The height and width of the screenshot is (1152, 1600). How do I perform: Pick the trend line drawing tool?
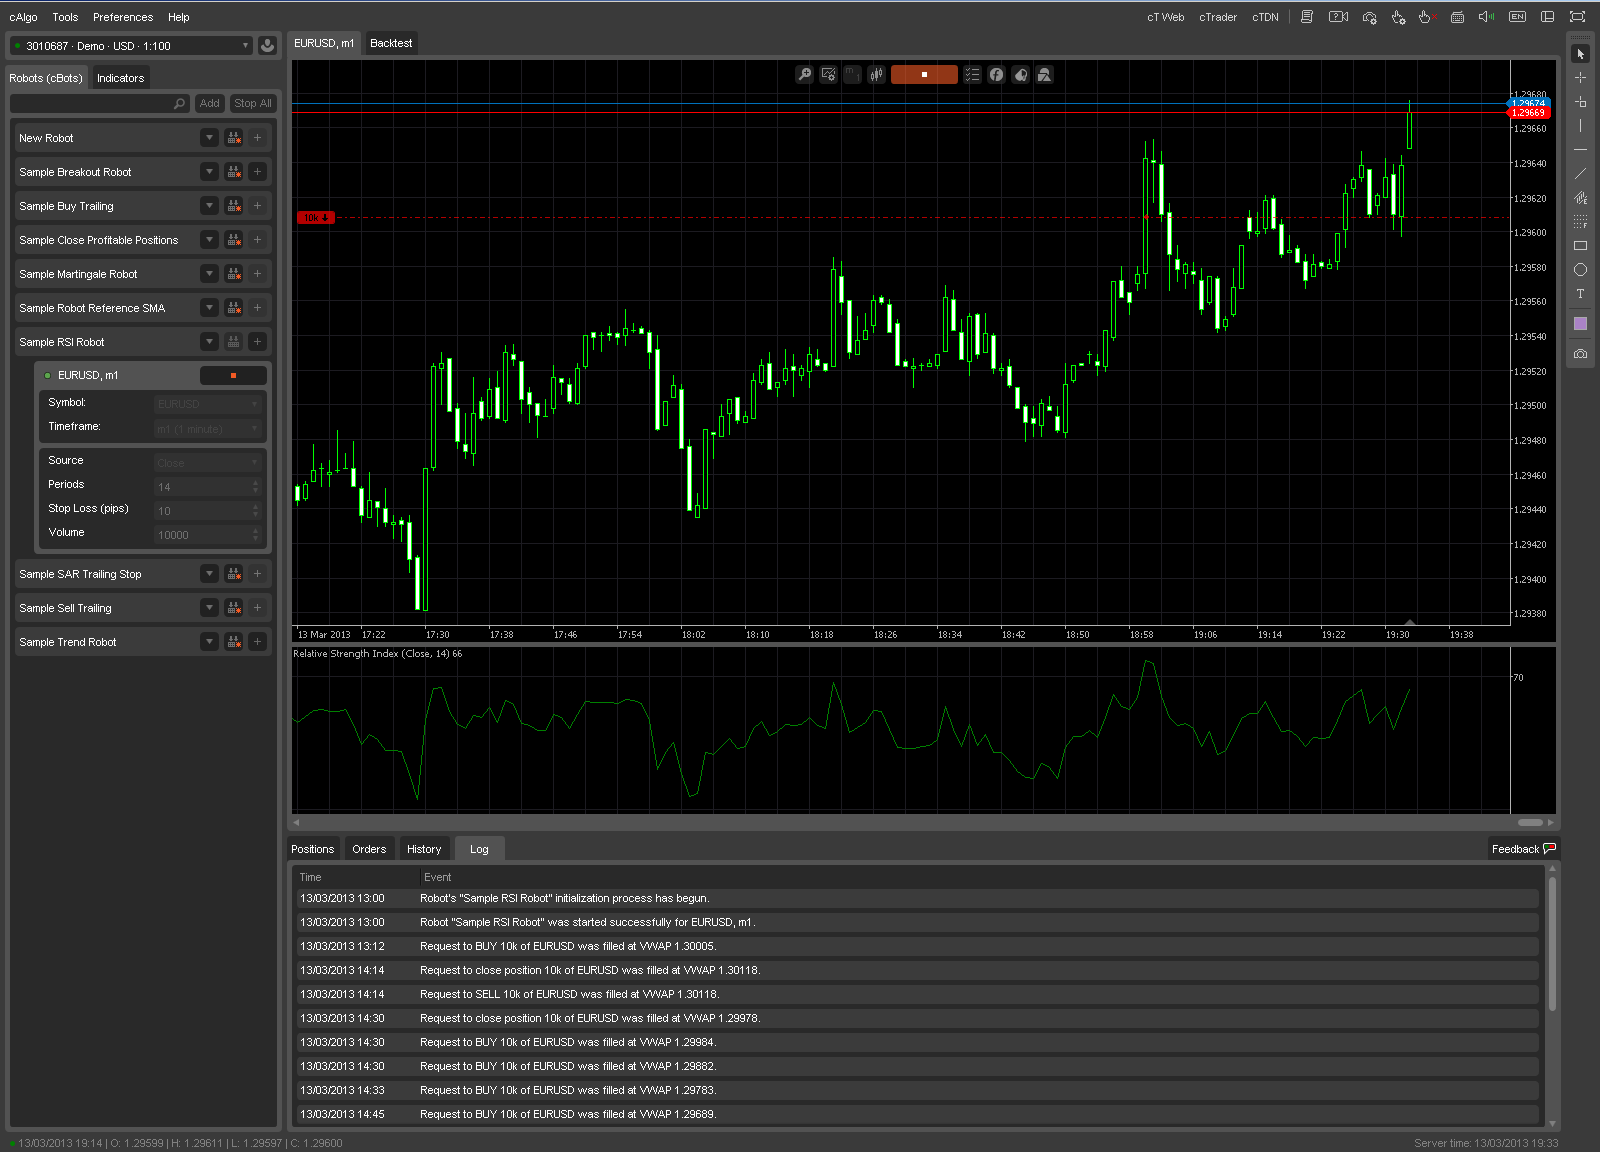(x=1580, y=174)
